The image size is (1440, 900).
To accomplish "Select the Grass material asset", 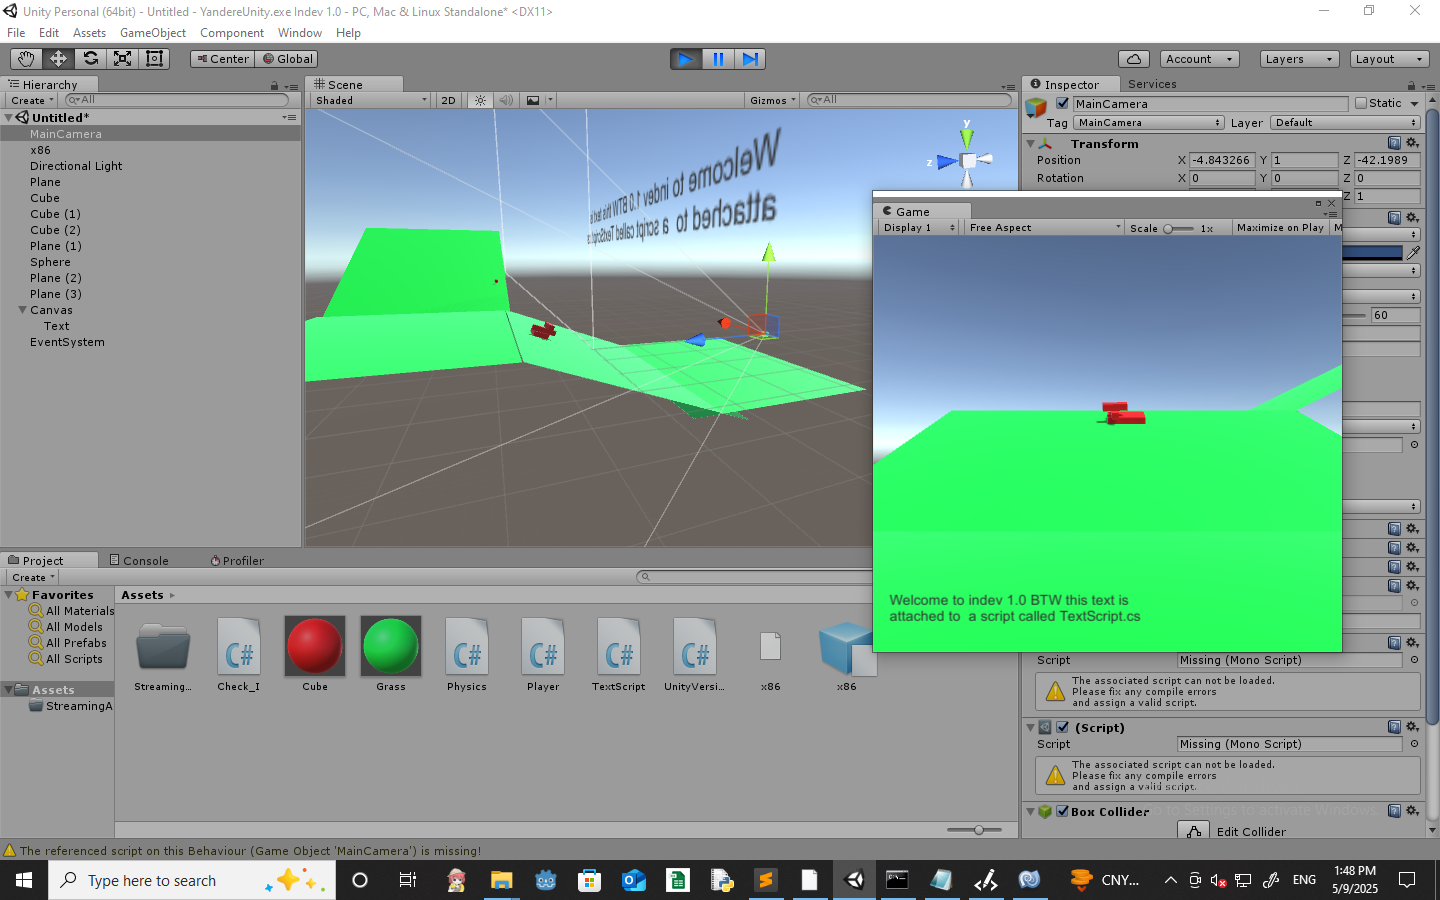I will click(x=391, y=654).
